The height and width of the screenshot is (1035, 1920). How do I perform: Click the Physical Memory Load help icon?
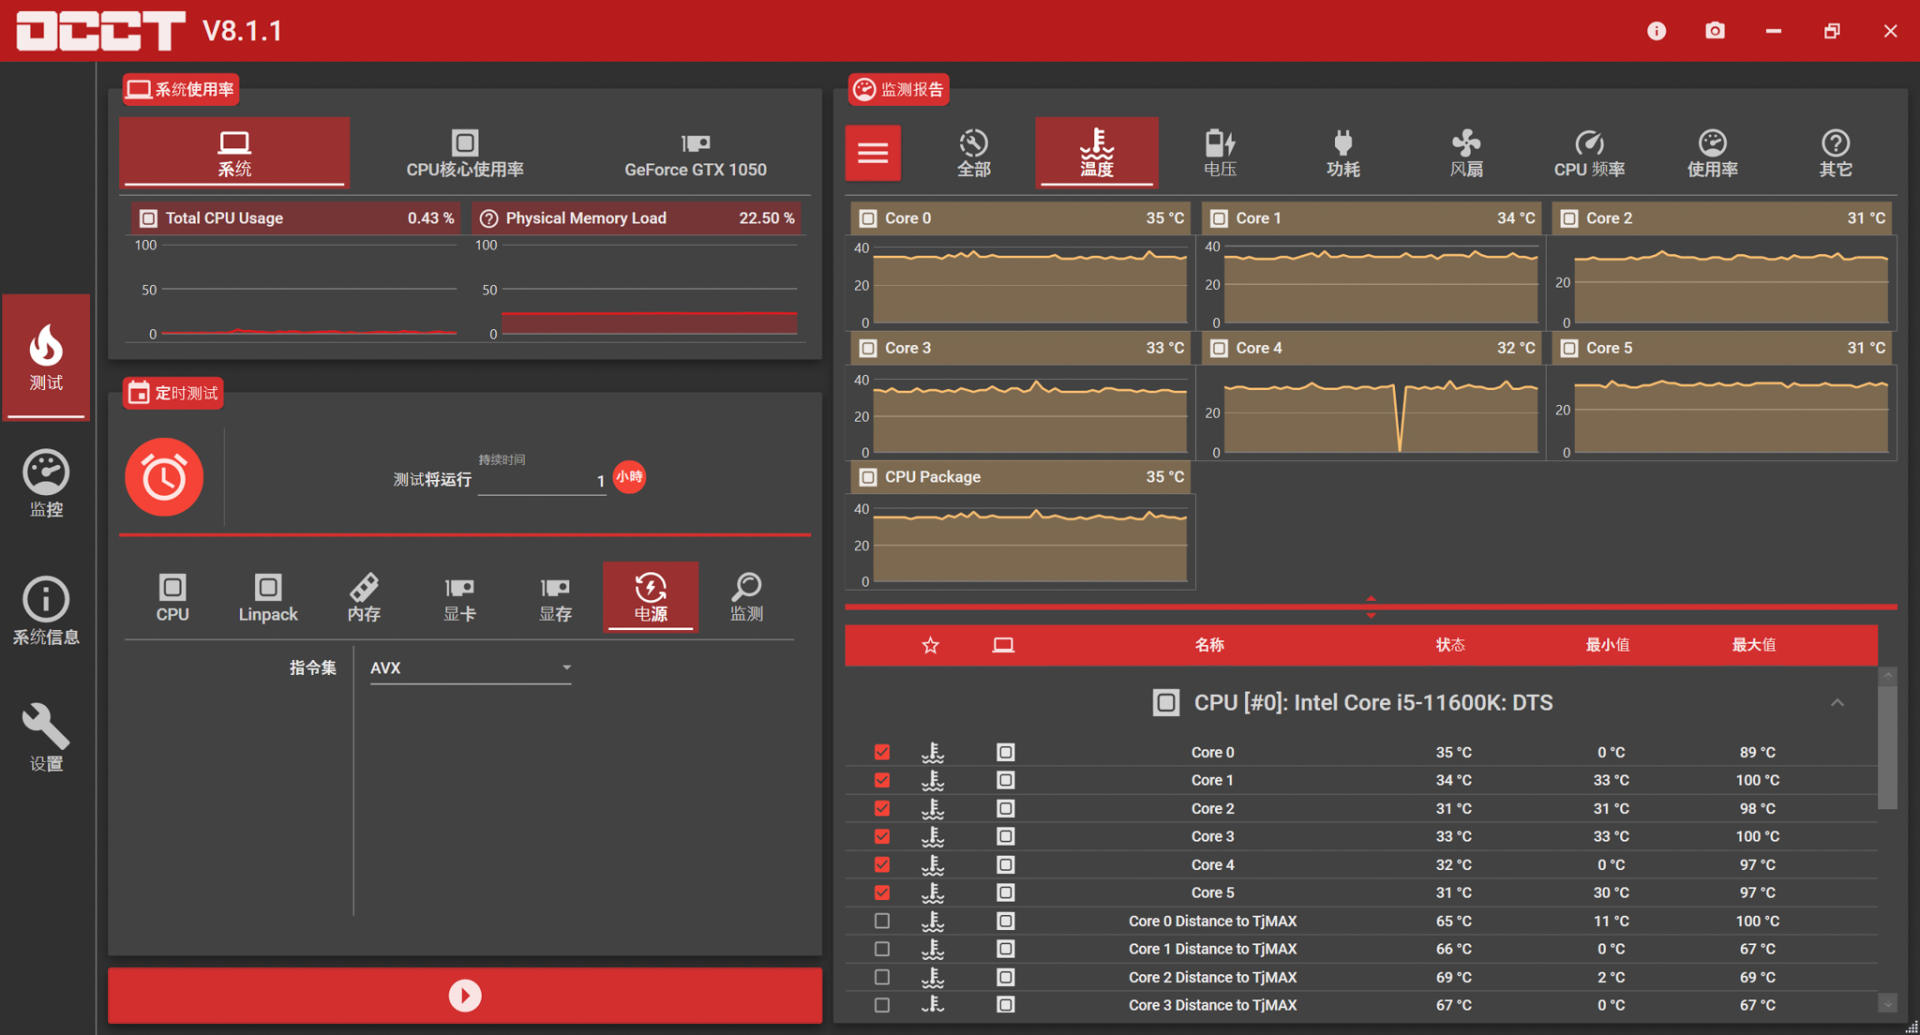[x=488, y=218]
